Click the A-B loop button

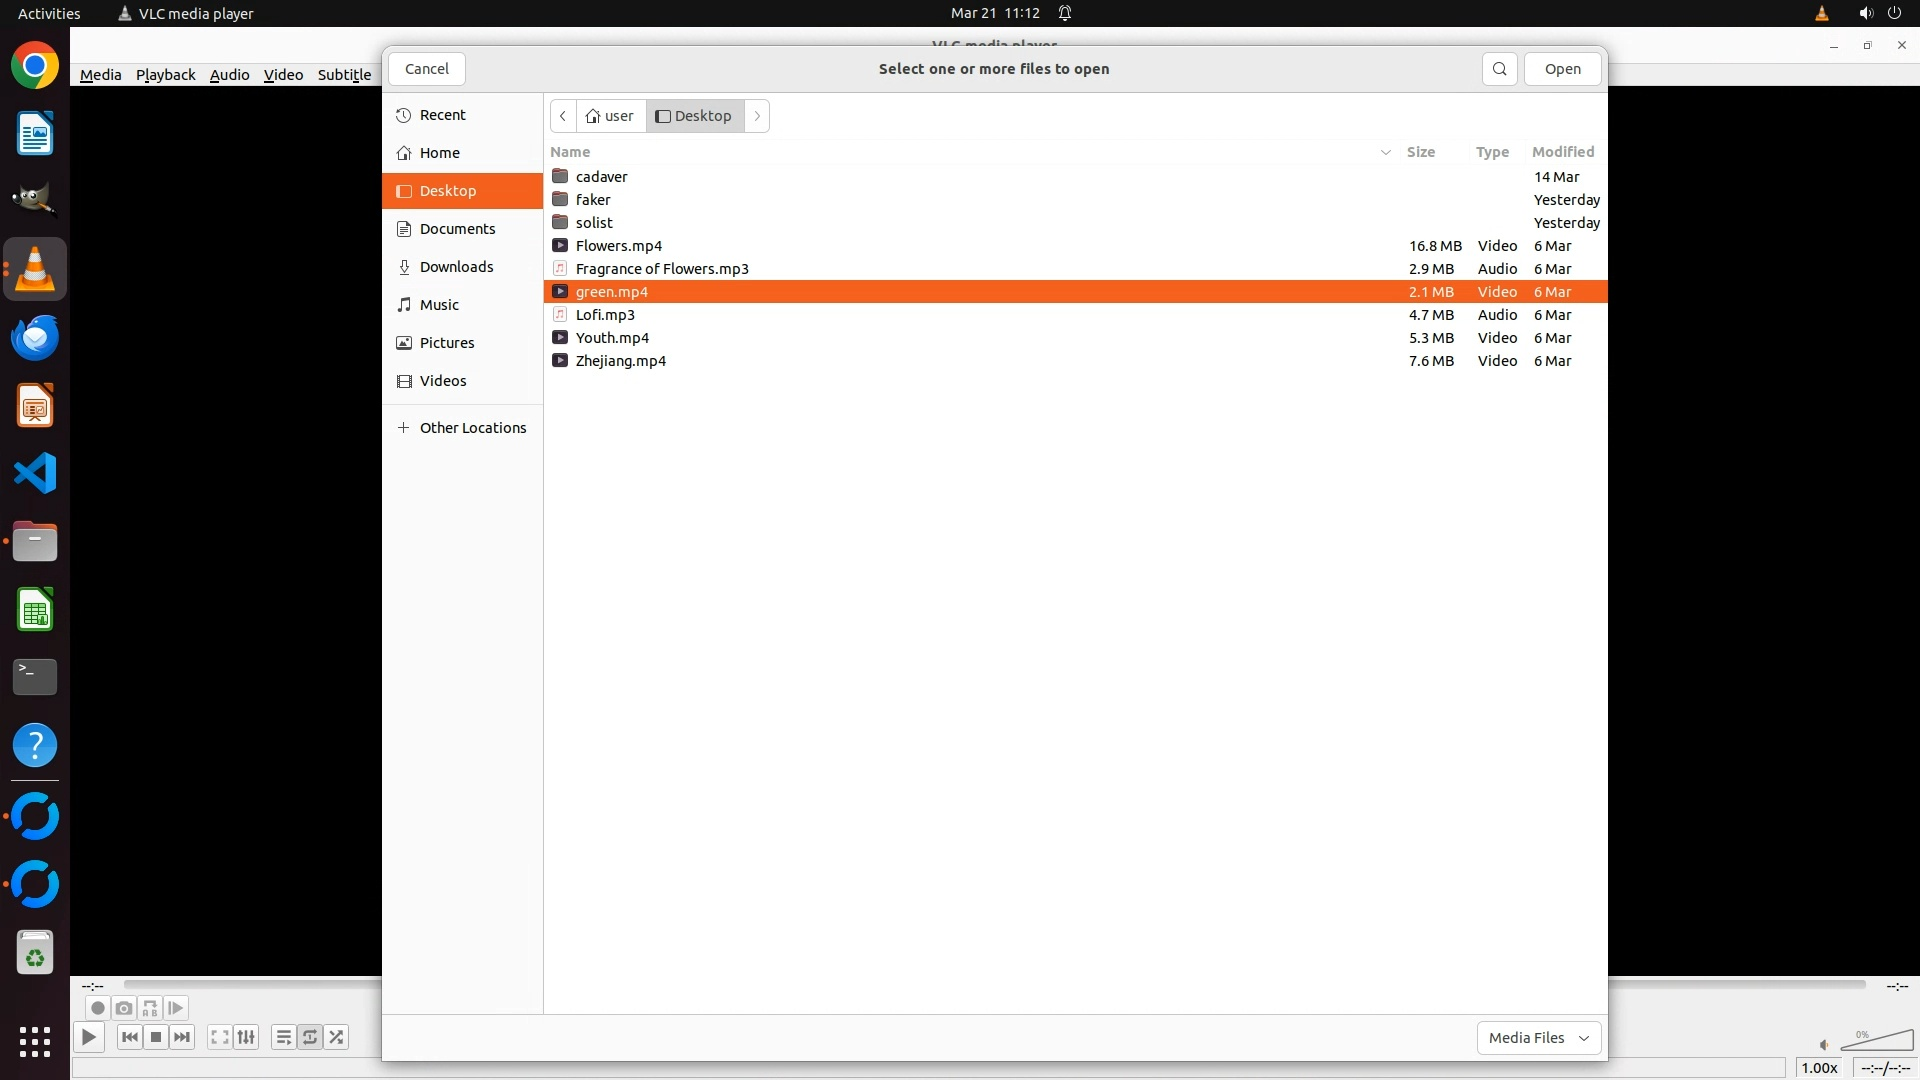[x=149, y=1008]
